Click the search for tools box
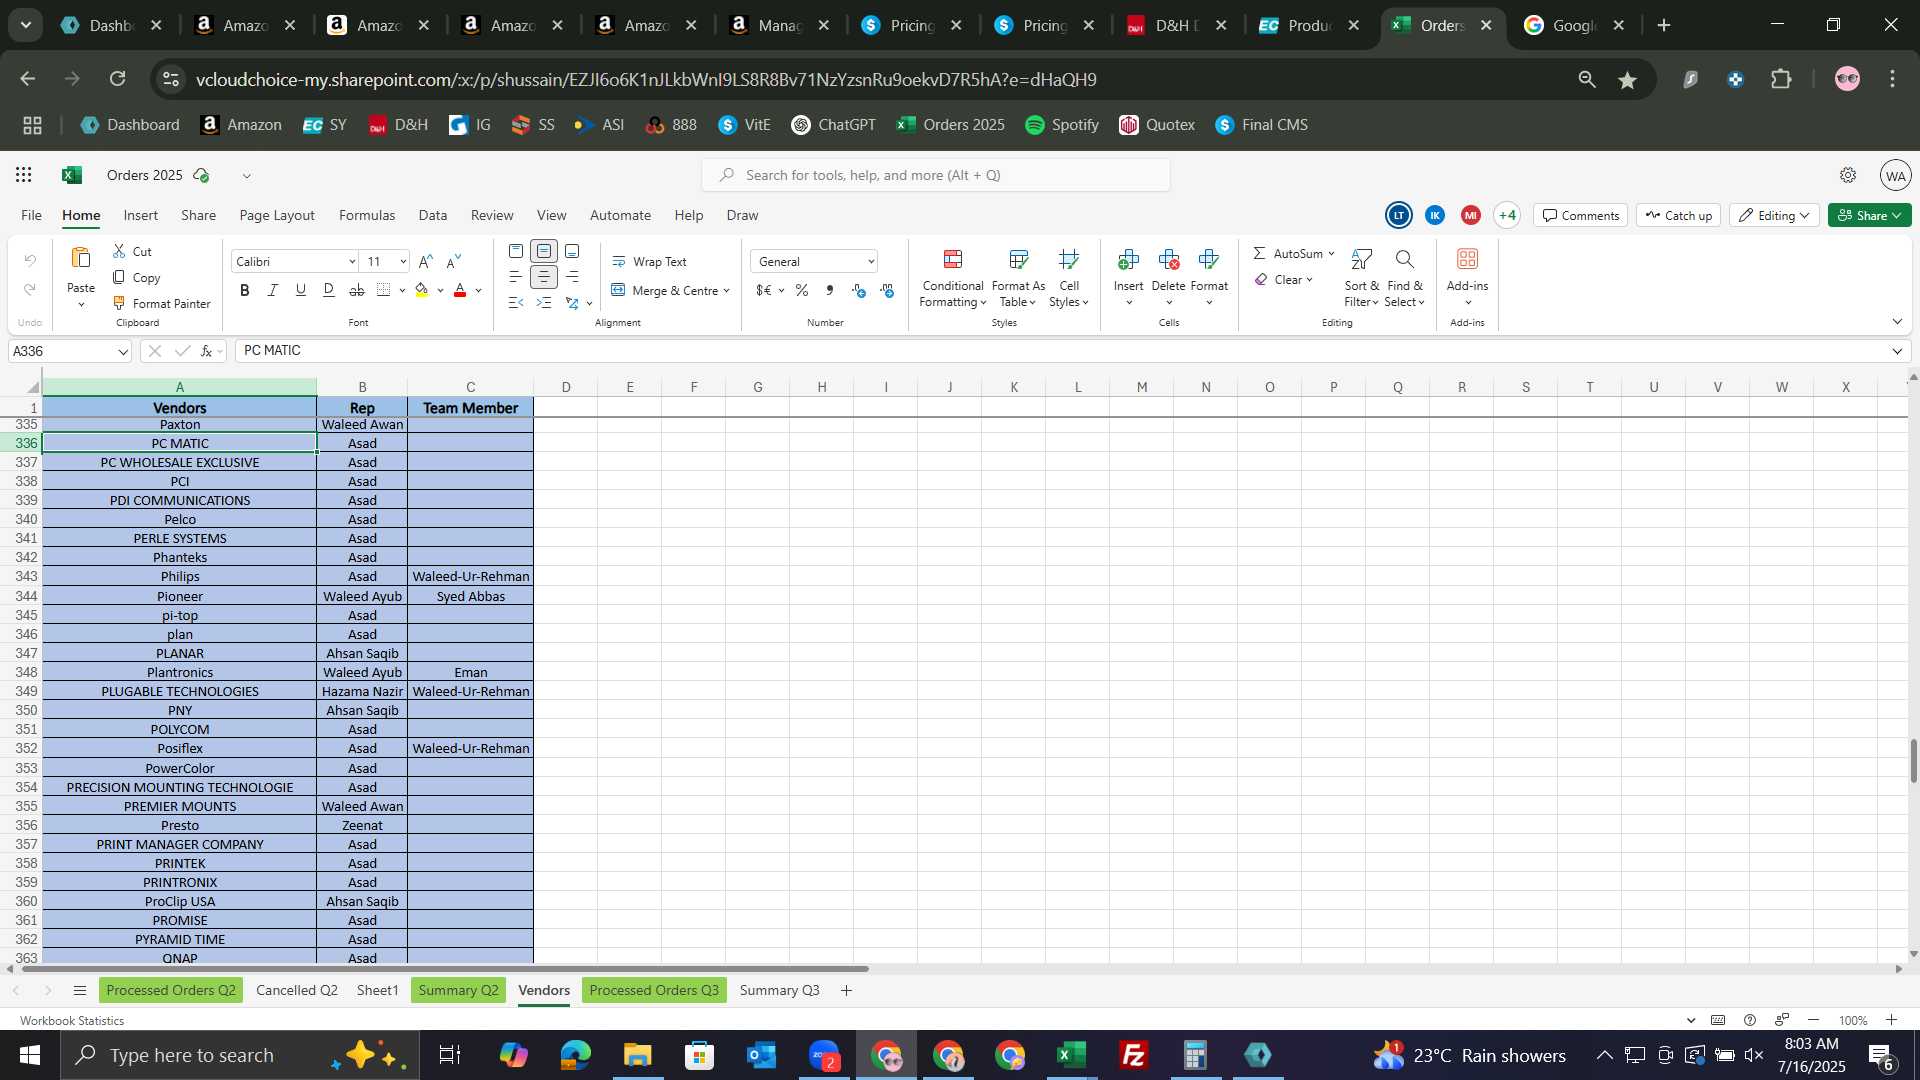Viewport: 1920px width, 1080px height. [936, 175]
